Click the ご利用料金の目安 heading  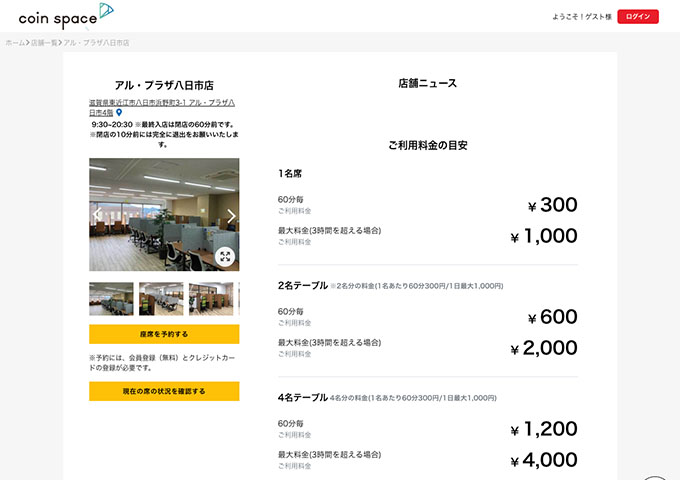pyautogui.click(x=428, y=145)
